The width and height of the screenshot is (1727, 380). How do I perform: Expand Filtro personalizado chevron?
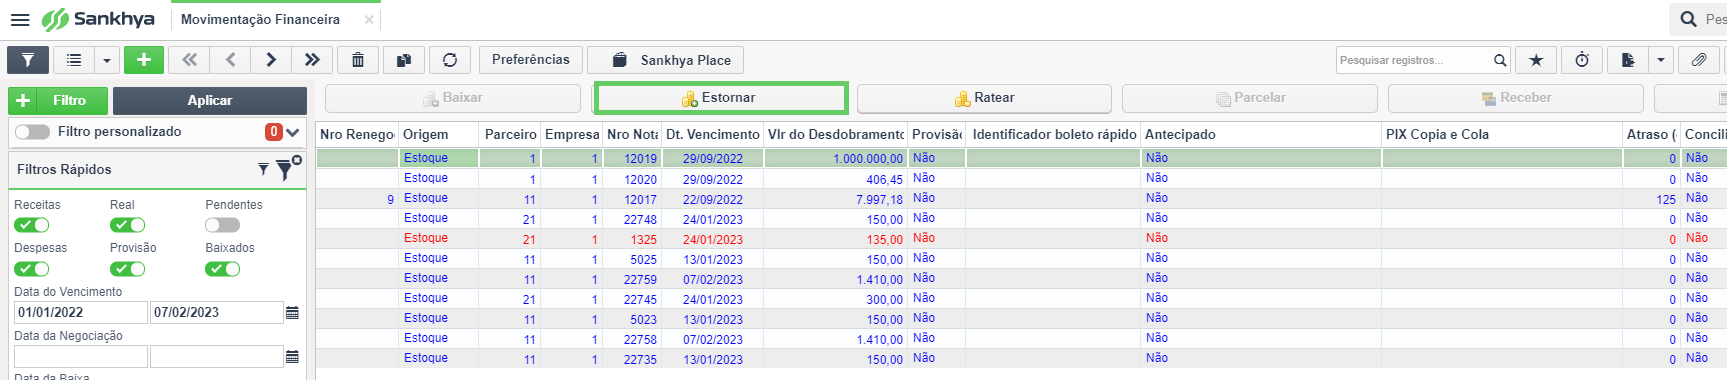pyautogui.click(x=293, y=132)
